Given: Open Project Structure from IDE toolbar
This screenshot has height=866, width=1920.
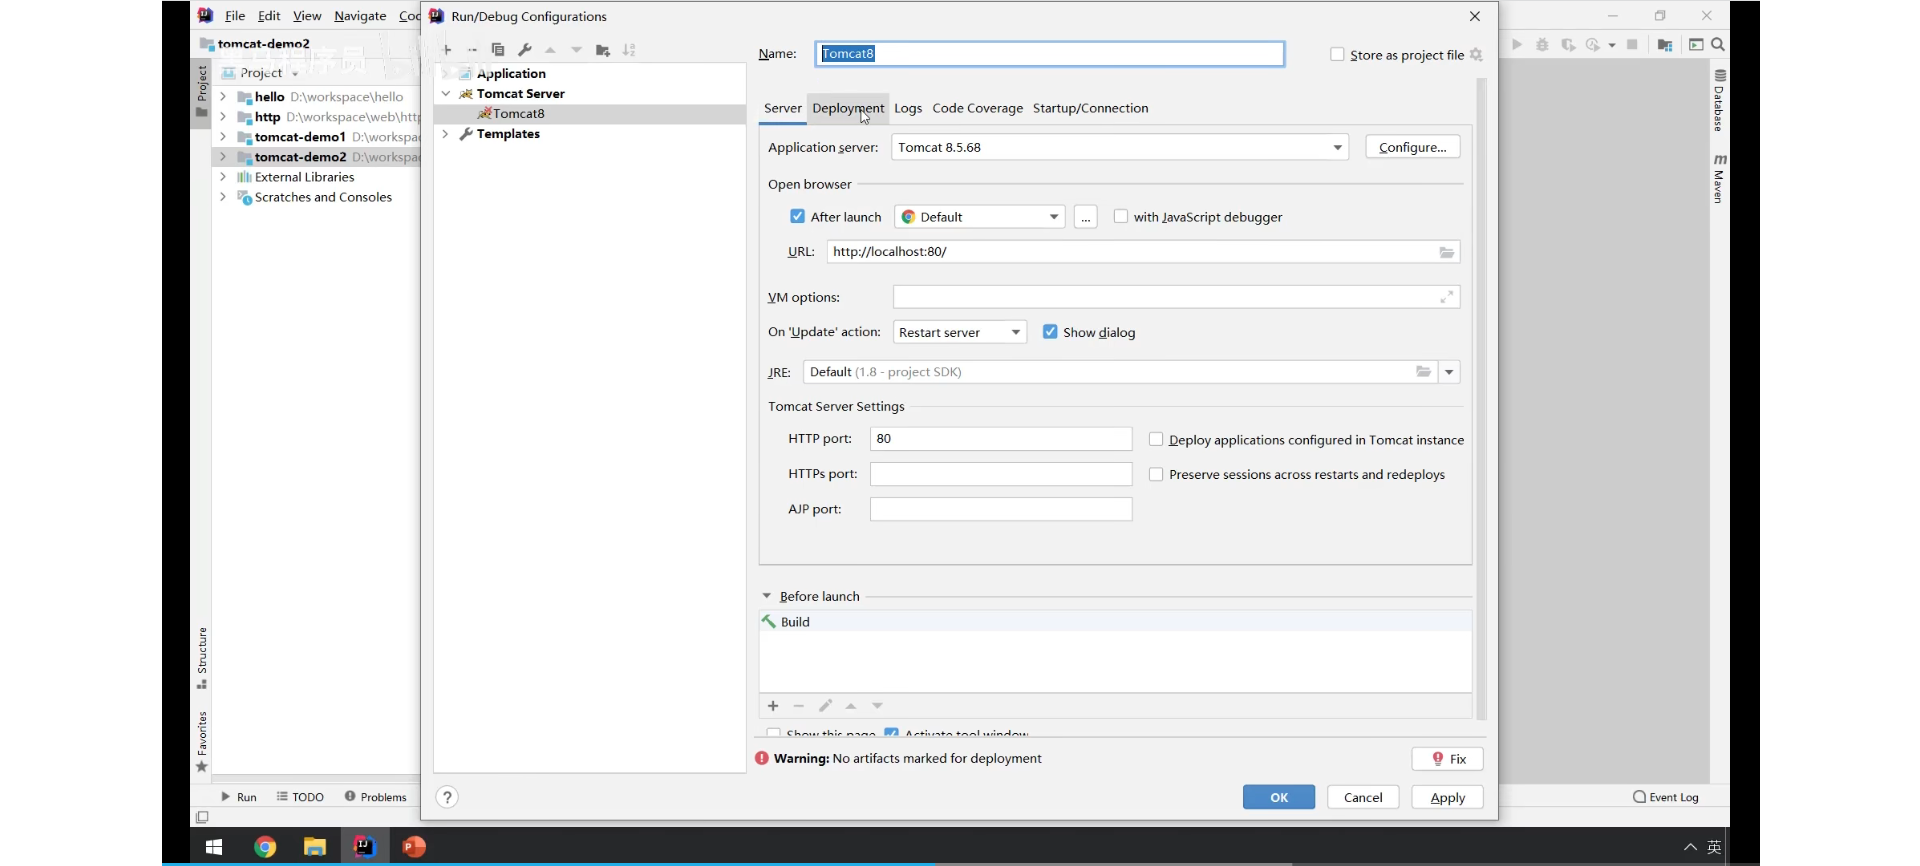Looking at the screenshot, I should click(x=1665, y=45).
